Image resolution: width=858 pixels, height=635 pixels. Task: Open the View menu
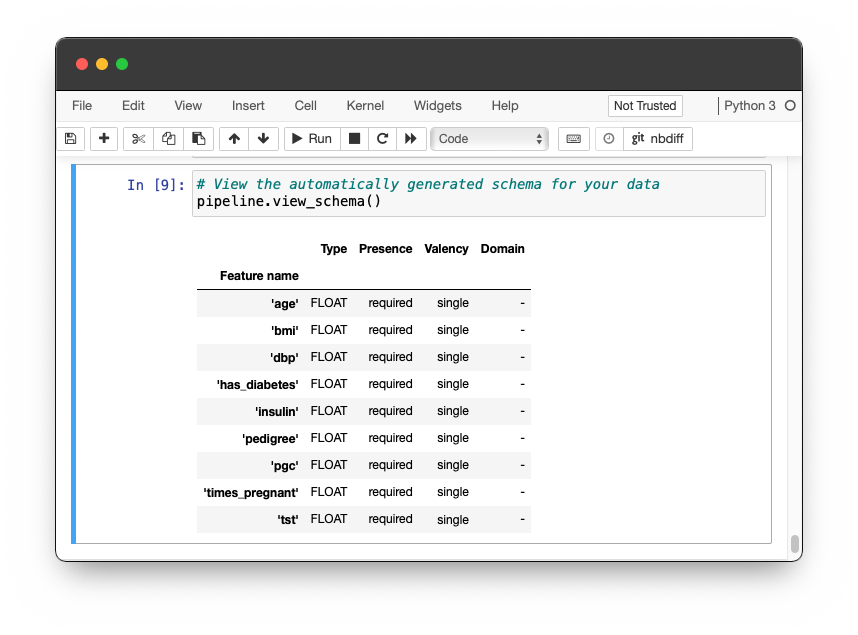(188, 106)
